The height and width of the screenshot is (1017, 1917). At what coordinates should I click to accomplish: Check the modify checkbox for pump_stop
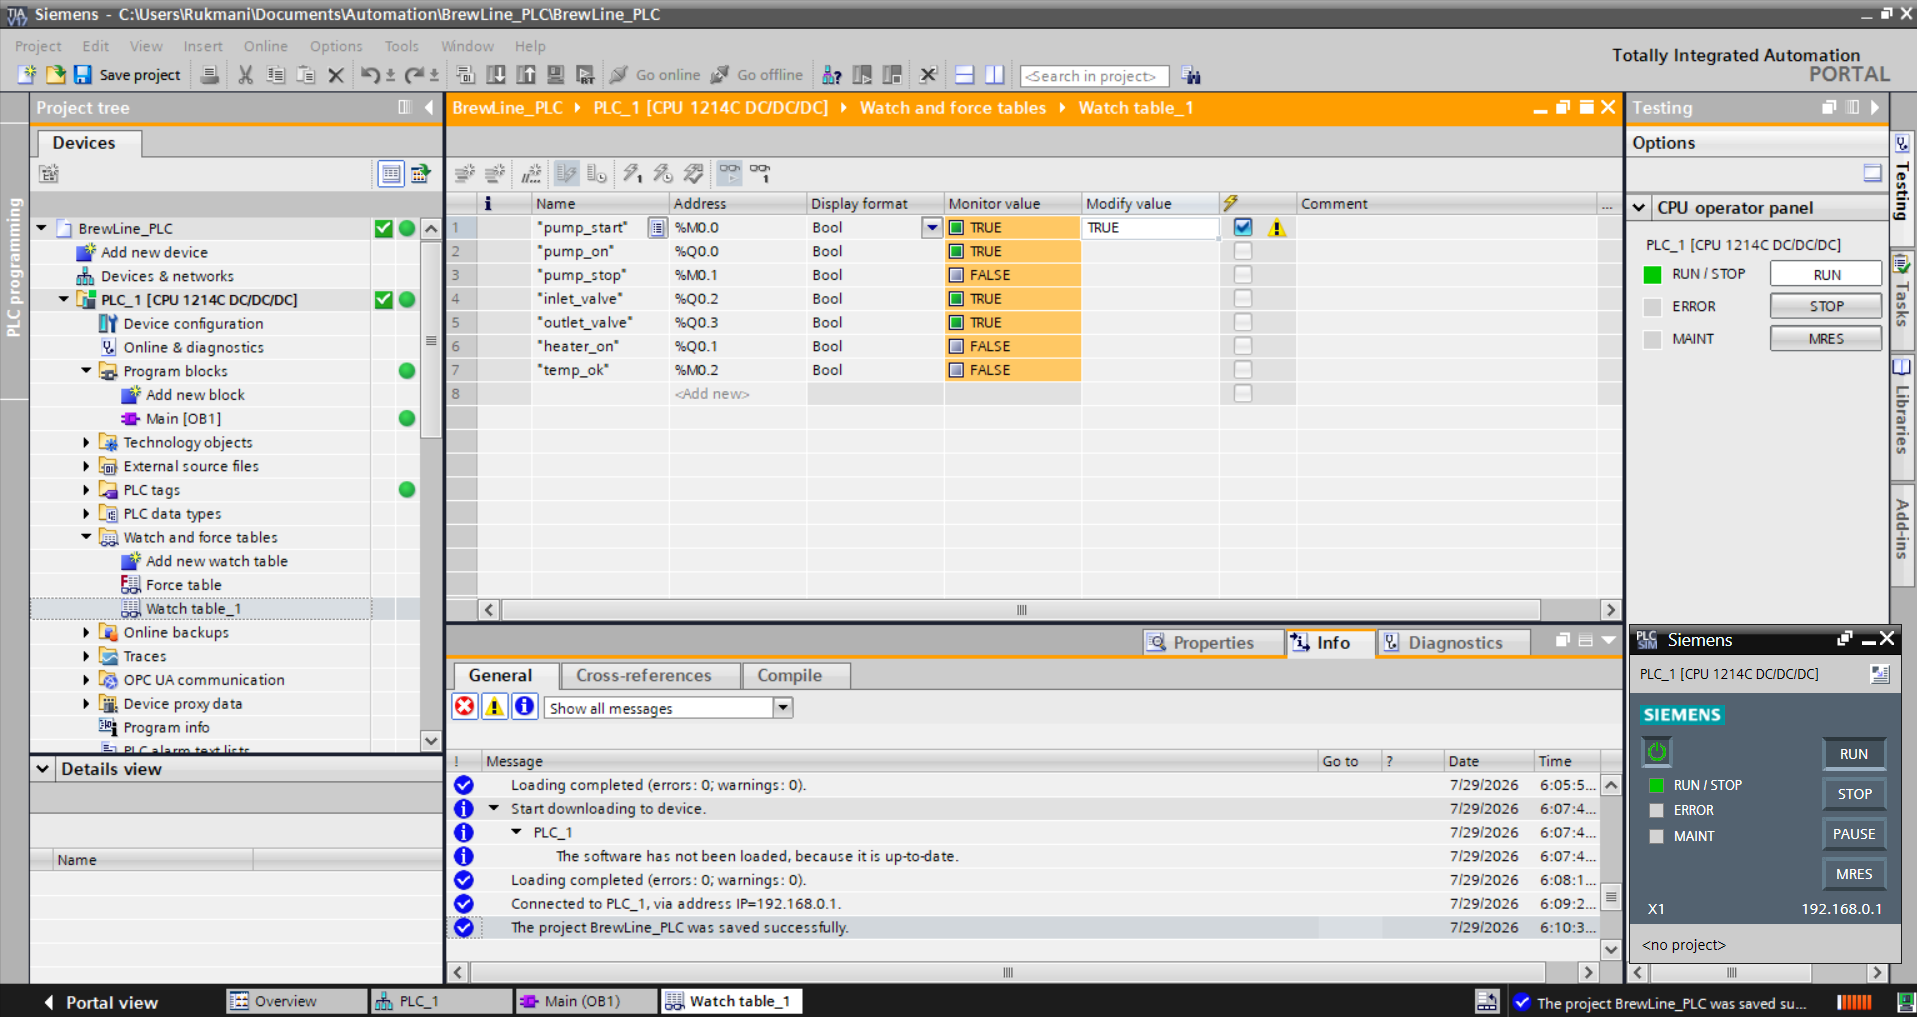pyautogui.click(x=1242, y=274)
